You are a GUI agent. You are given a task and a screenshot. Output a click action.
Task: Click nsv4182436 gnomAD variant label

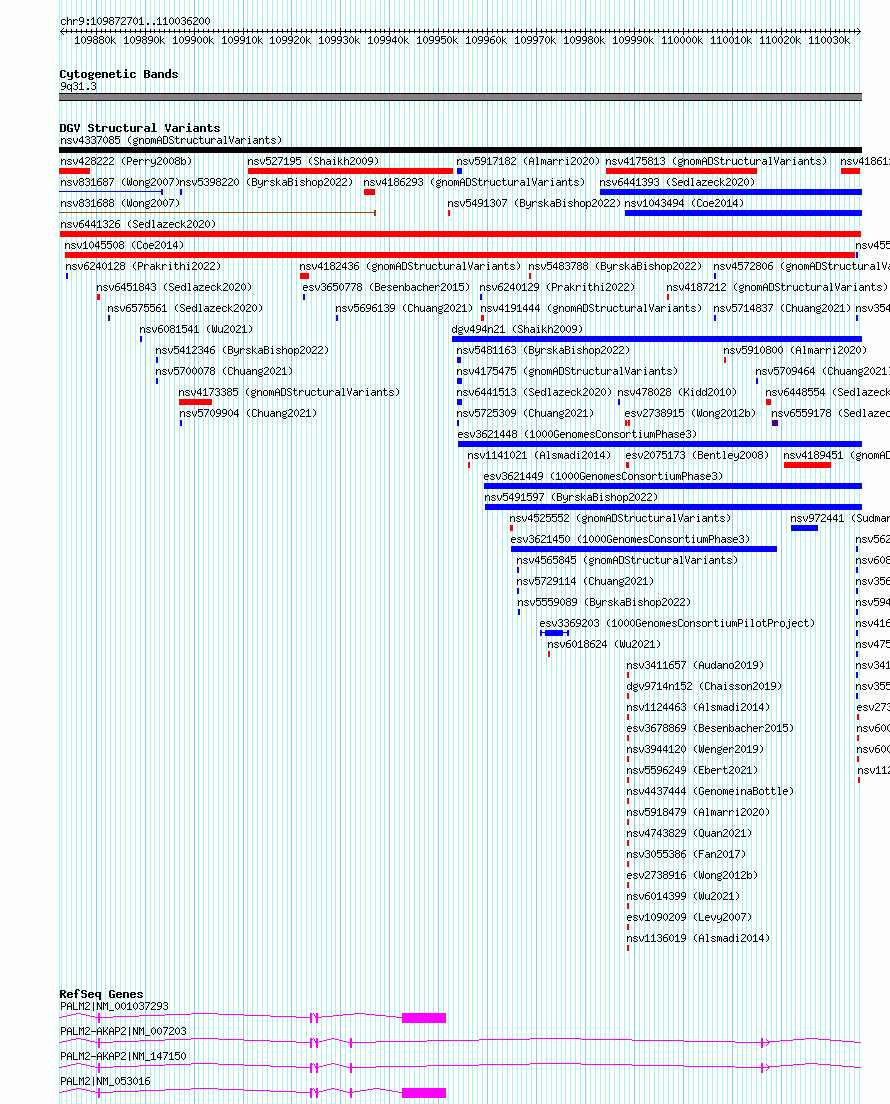point(410,267)
